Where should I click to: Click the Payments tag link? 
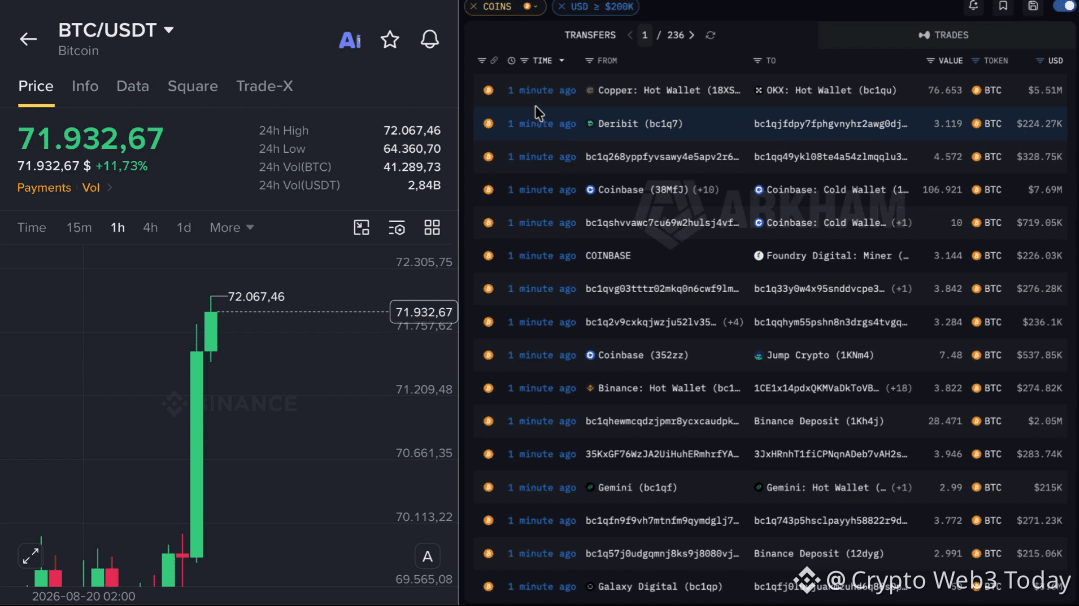44,188
